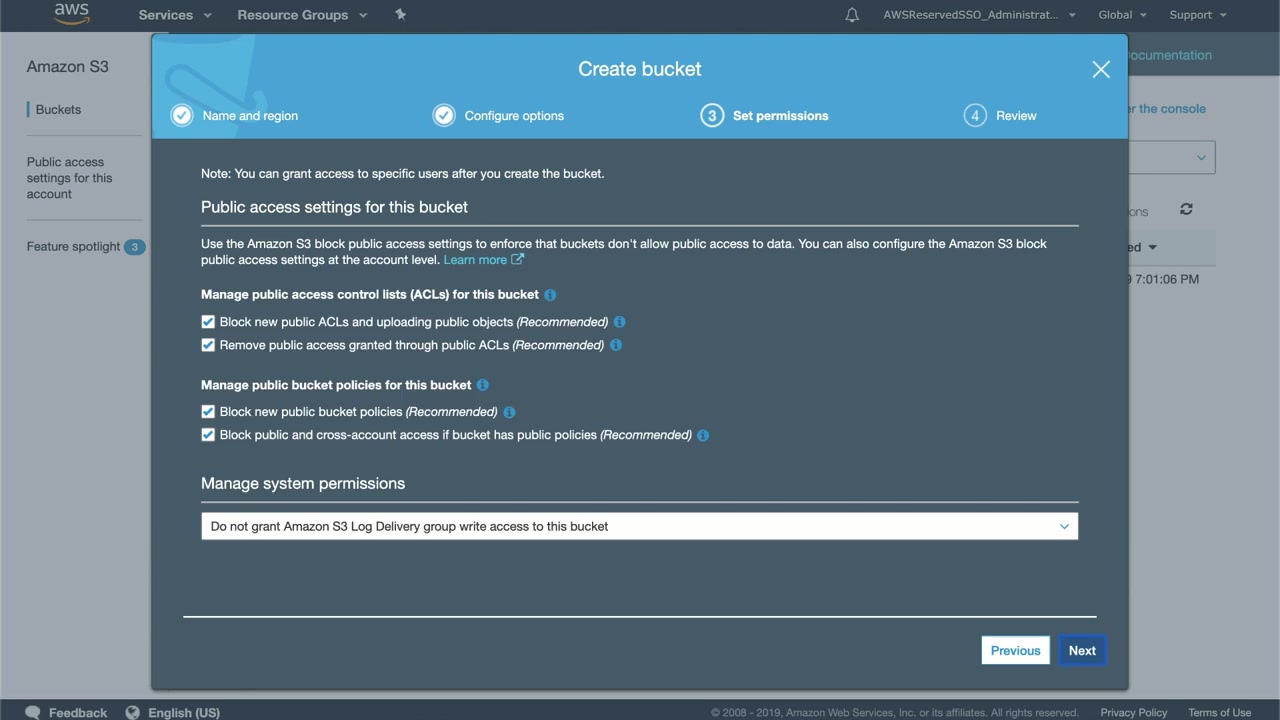Image resolution: width=1280 pixels, height=720 pixels.
Task: Click the Amazon S3 sidebar title
Action: (68, 67)
